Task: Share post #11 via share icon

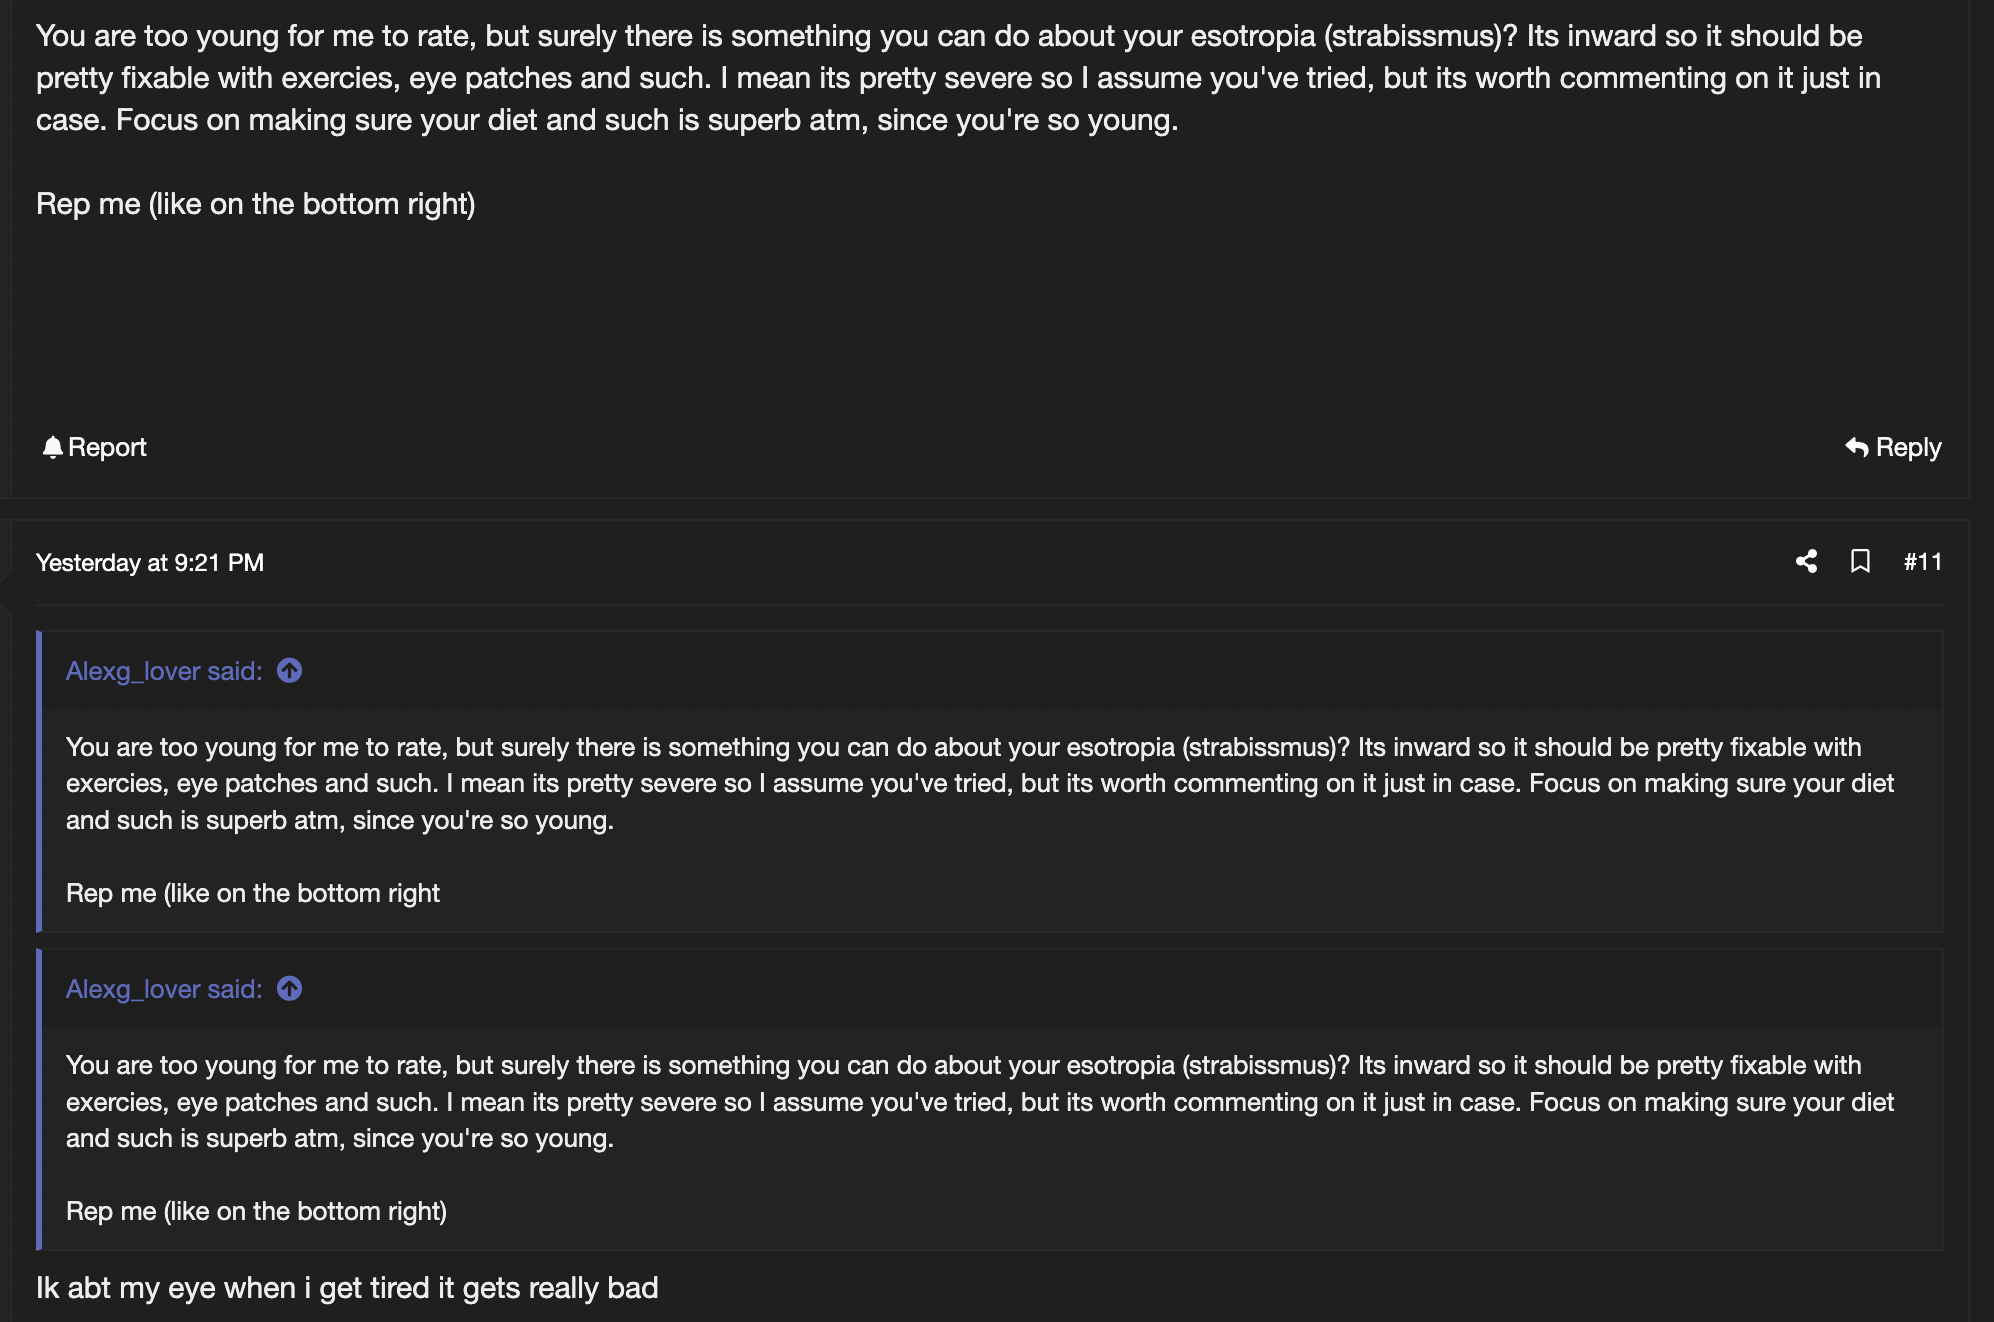Action: click(x=1806, y=561)
